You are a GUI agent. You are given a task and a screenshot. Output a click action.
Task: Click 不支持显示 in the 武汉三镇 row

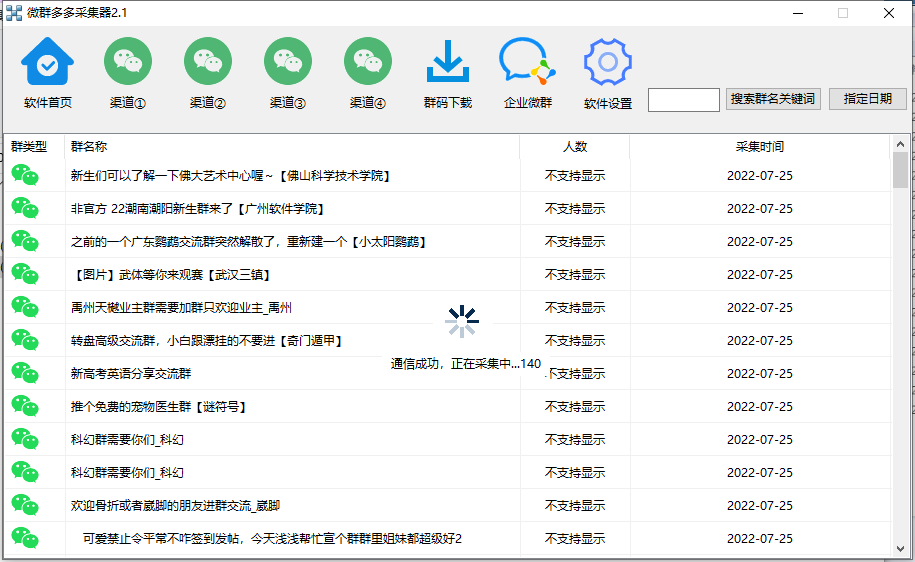575,274
